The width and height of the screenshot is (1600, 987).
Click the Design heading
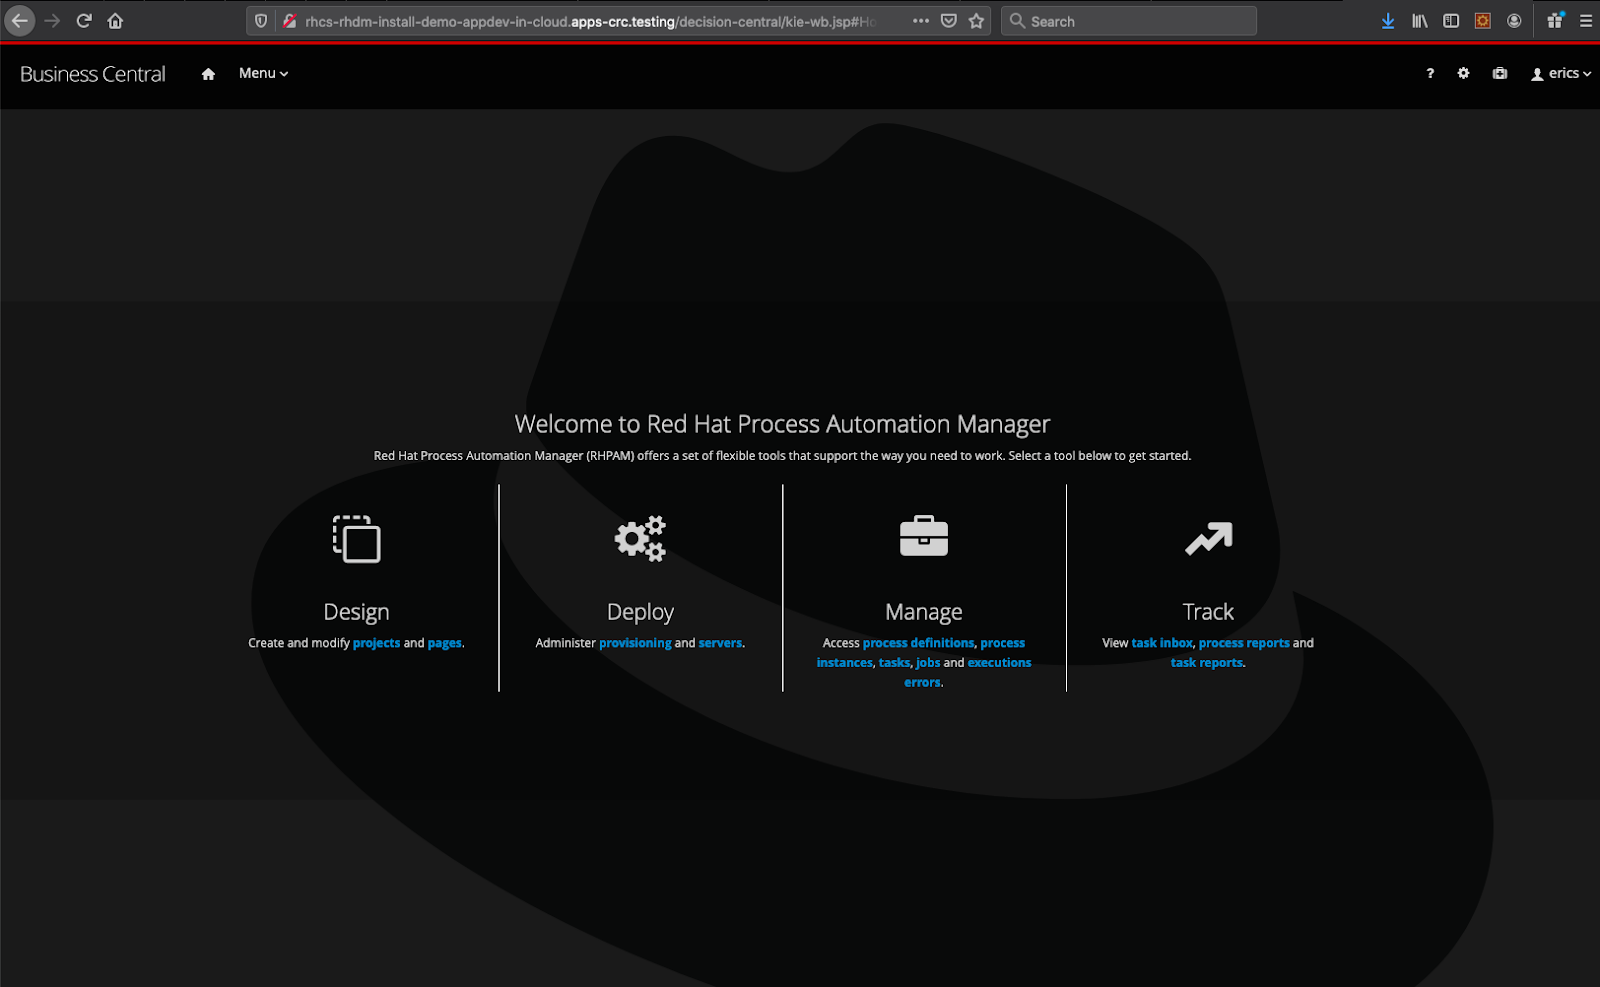click(x=356, y=612)
